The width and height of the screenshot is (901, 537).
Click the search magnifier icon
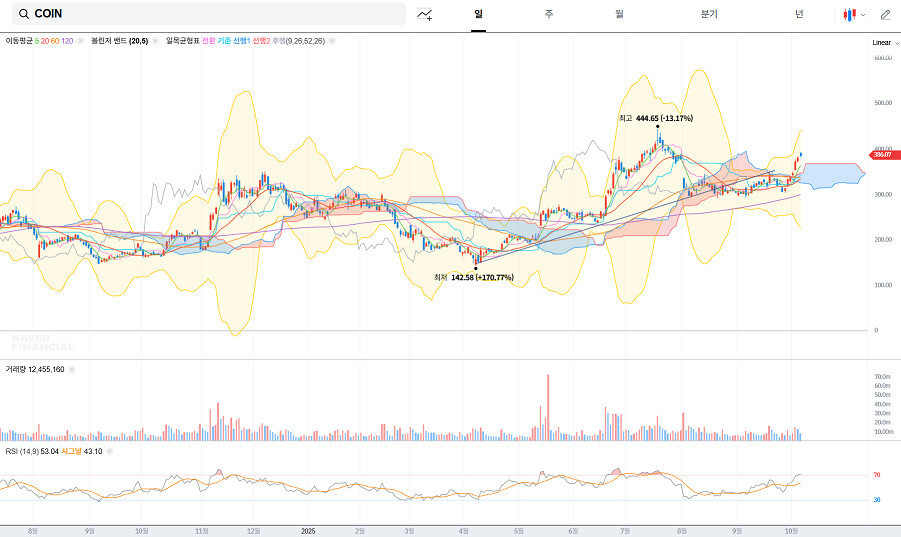coord(23,14)
